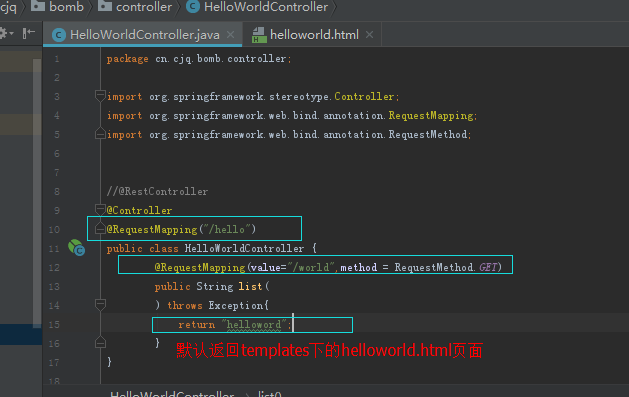
Task: Click the HTML file icon in the helloworld.html tab
Action: pyautogui.click(x=259, y=35)
